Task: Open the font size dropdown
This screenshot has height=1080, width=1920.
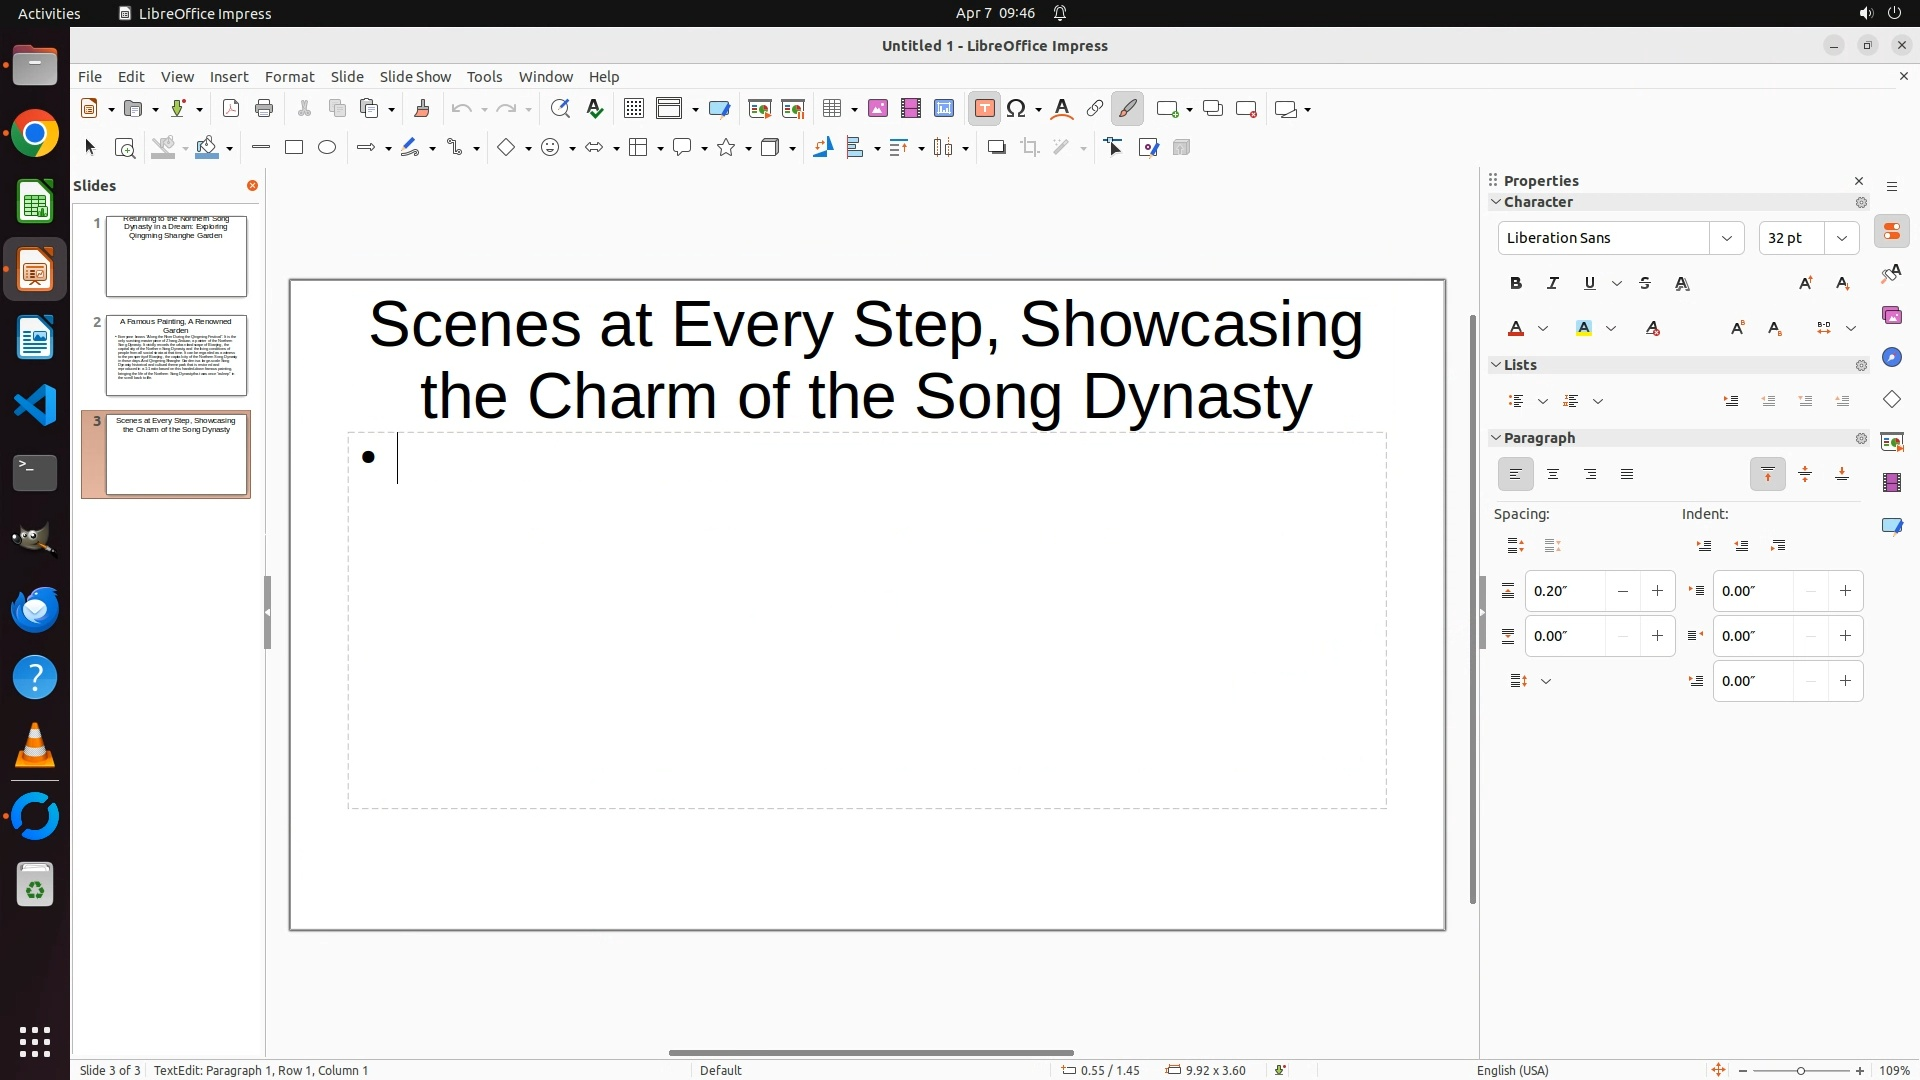Action: [1842, 238]
